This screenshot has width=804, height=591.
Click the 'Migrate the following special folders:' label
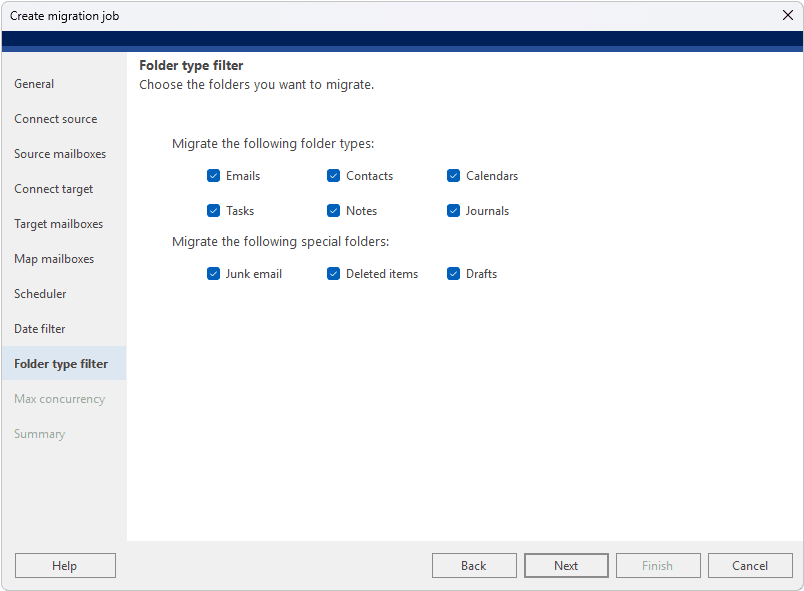tap(280, 241)
